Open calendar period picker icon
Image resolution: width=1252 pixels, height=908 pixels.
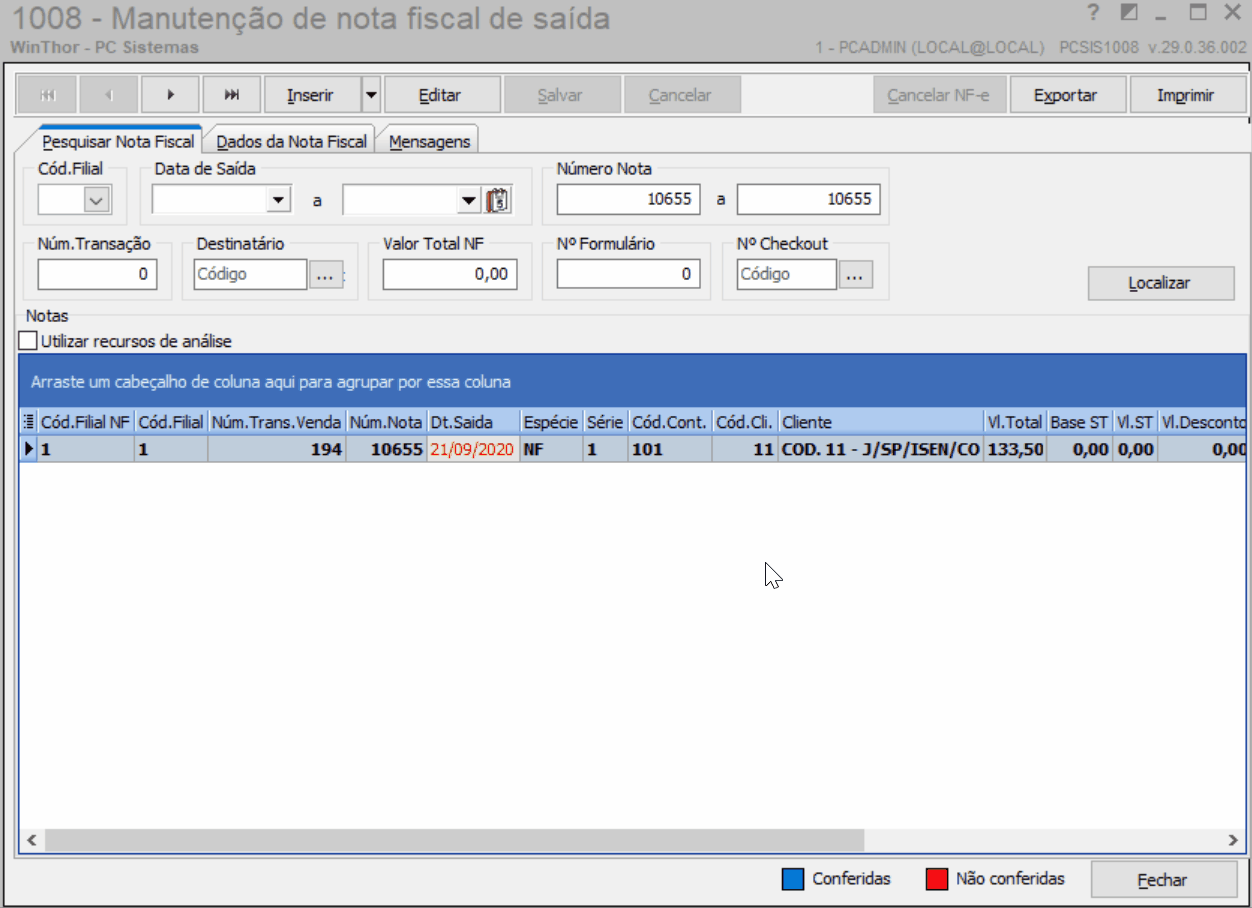(498, 200)
